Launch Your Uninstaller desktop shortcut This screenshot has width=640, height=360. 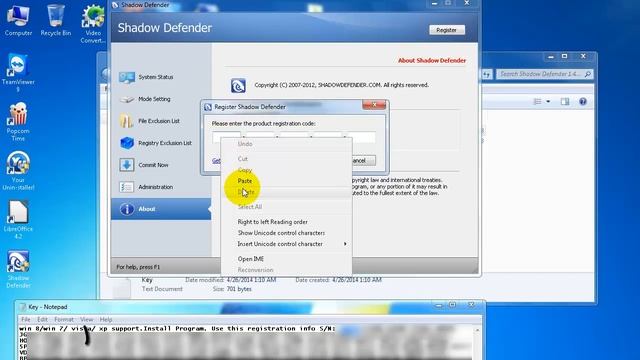click(18, 171)
